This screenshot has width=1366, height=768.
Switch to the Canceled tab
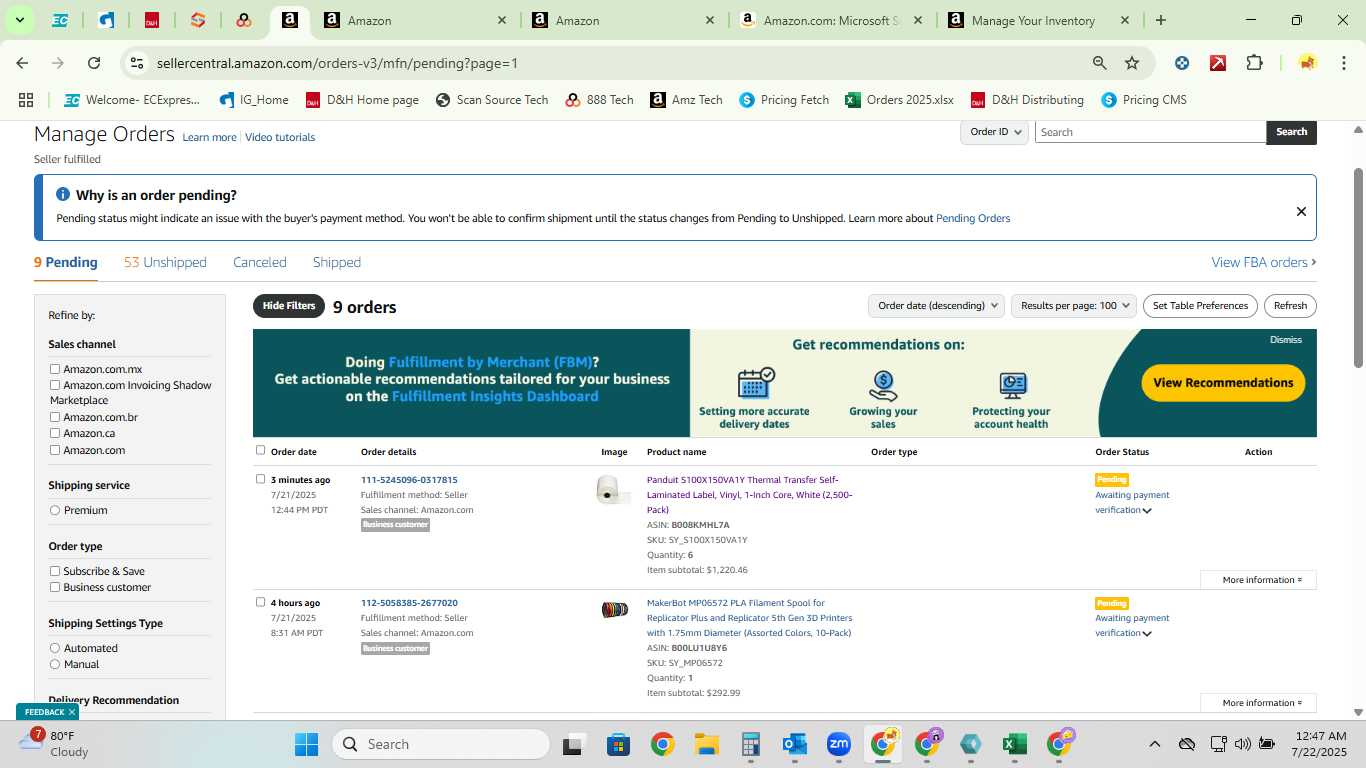[x=260, y=262]
